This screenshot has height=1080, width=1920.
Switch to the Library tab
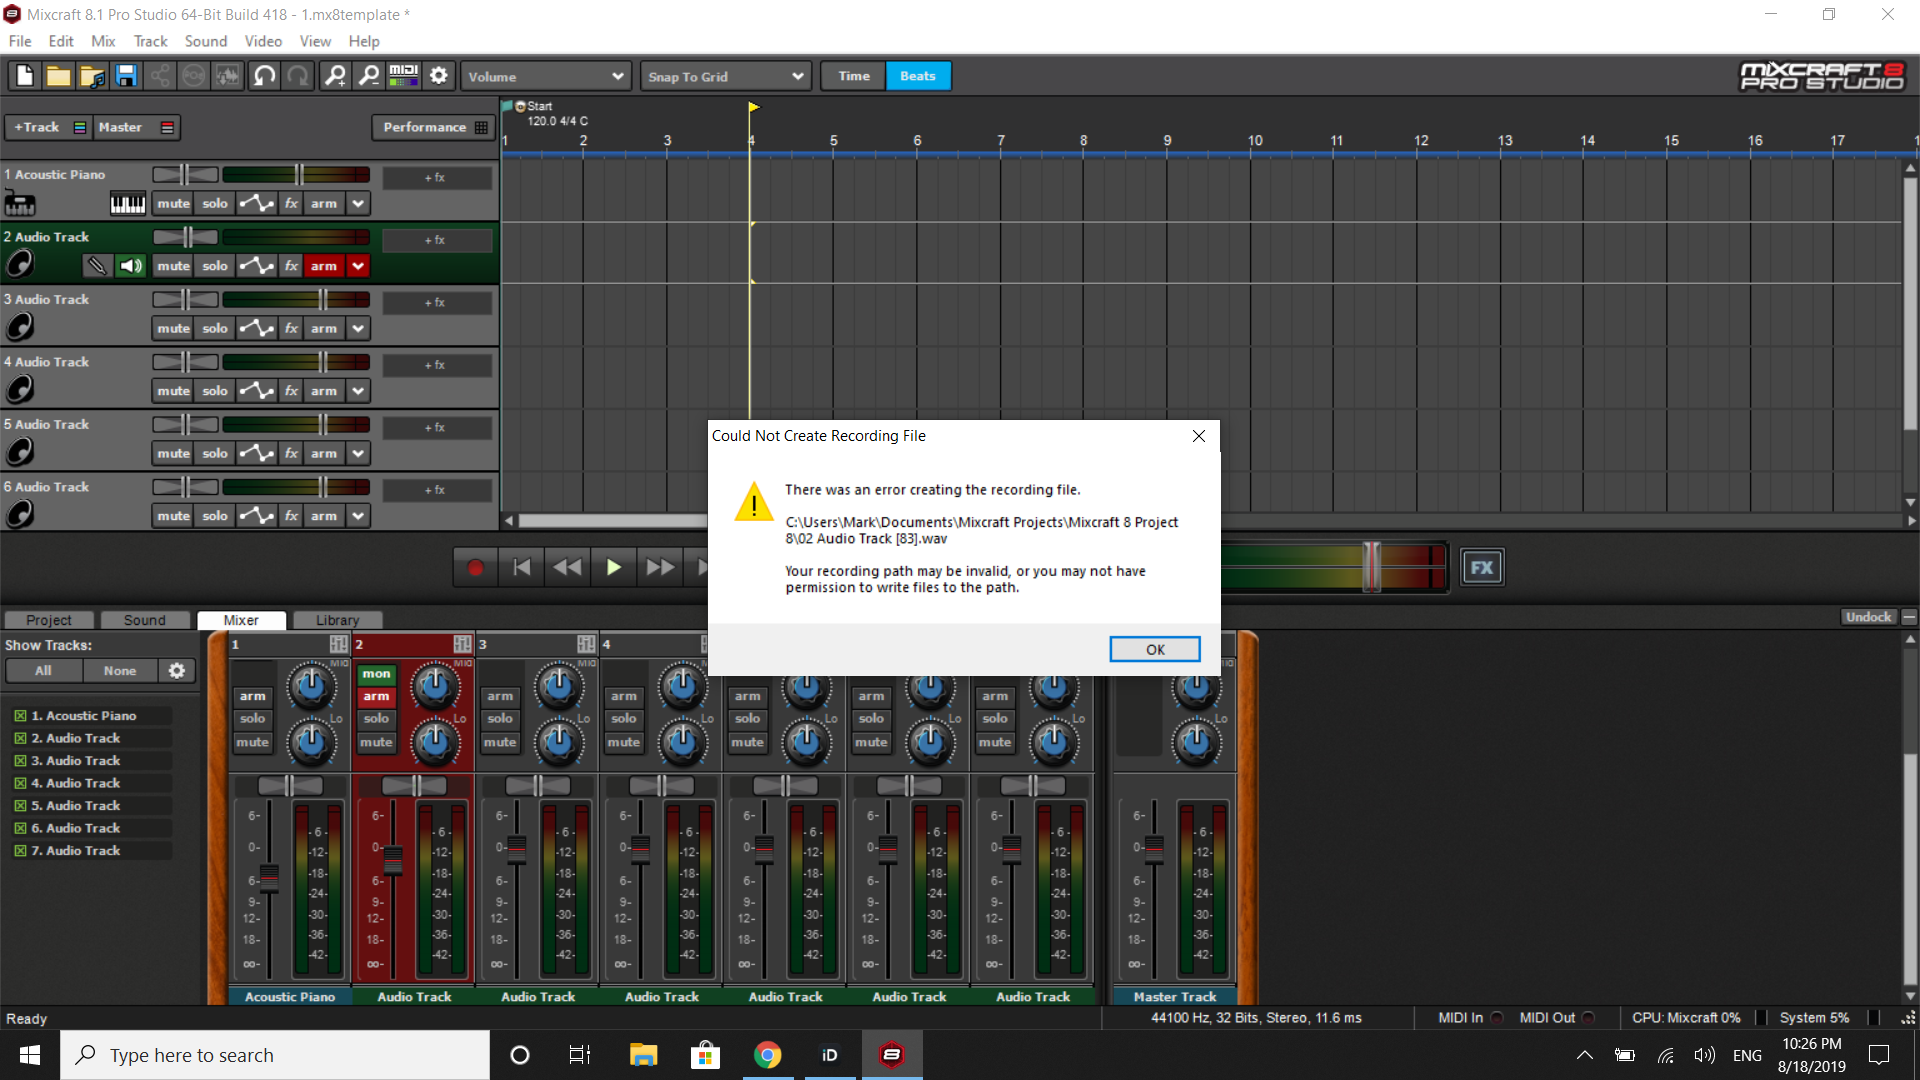click(337, 620)
